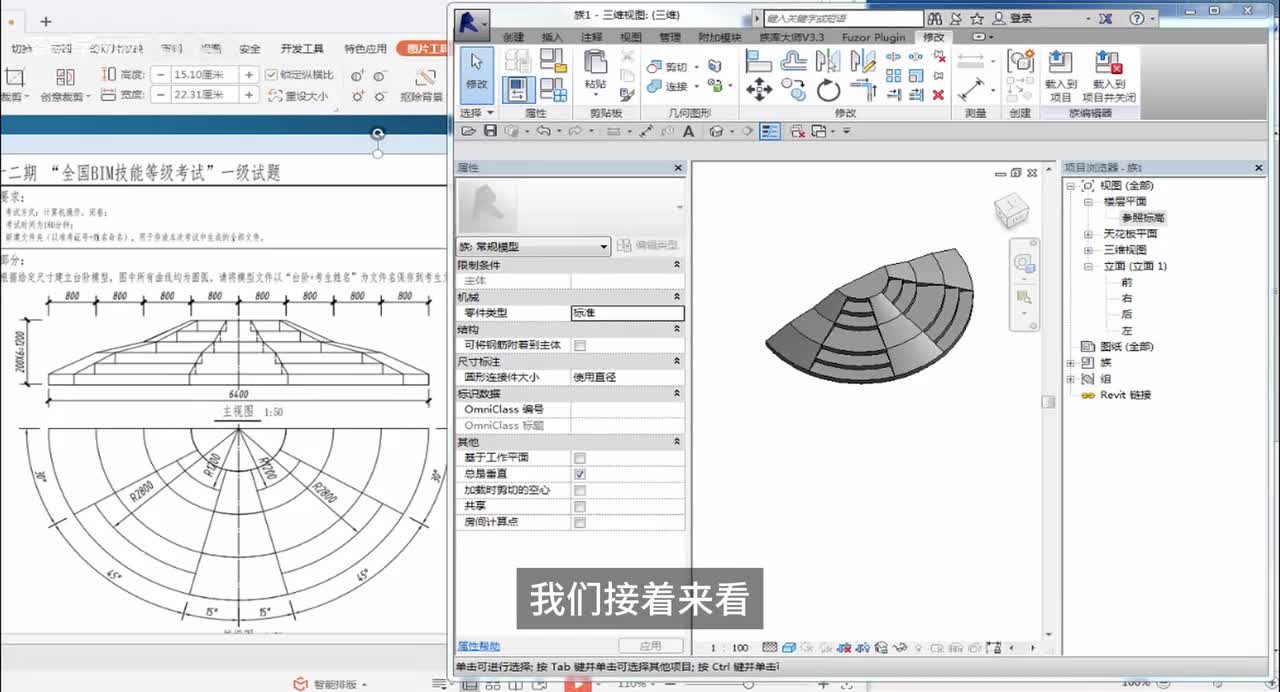This screenshot has height=692, width=1280.
Task: Click the Align tool icon in 修改 panel
Action: point(759,61)
